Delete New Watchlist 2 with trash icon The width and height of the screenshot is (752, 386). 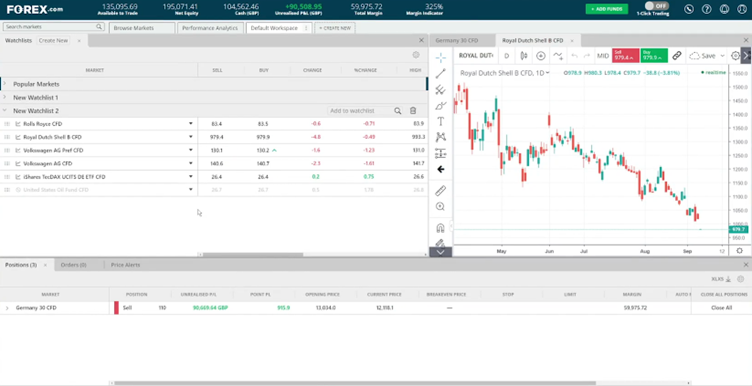(x=413, y=111)
